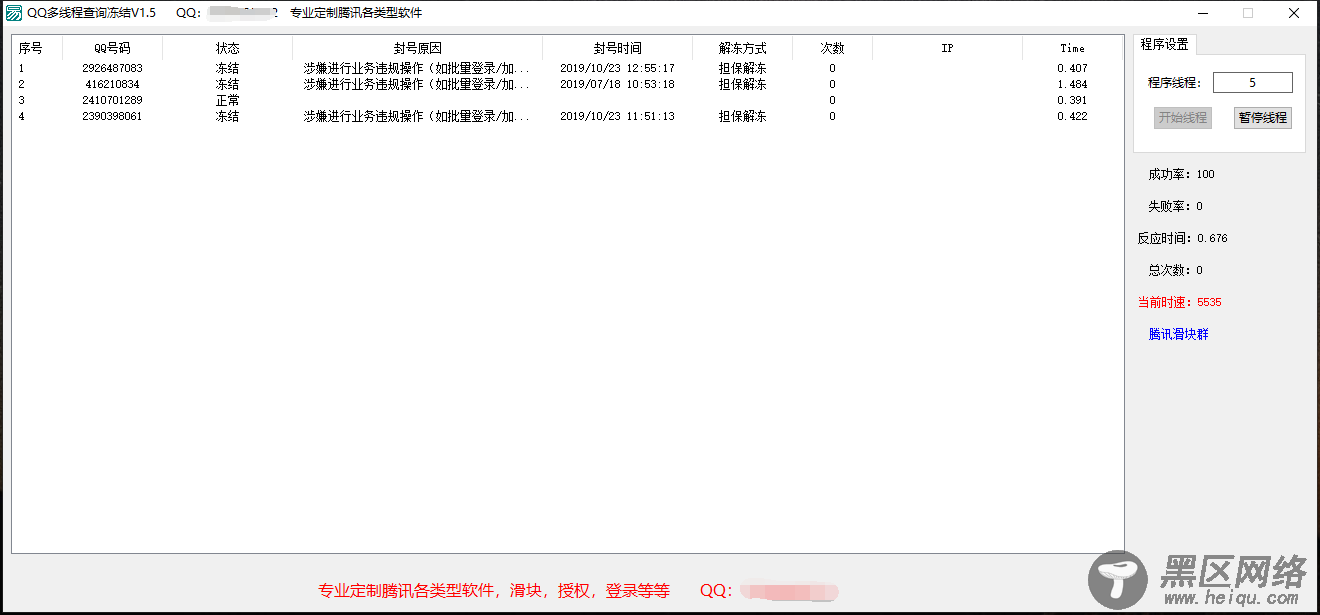Image resolution: width=1320 pixels, height=615 pixels.
Task: Close the QQ多线程查询冻结 window
Action: [1294, 13]
